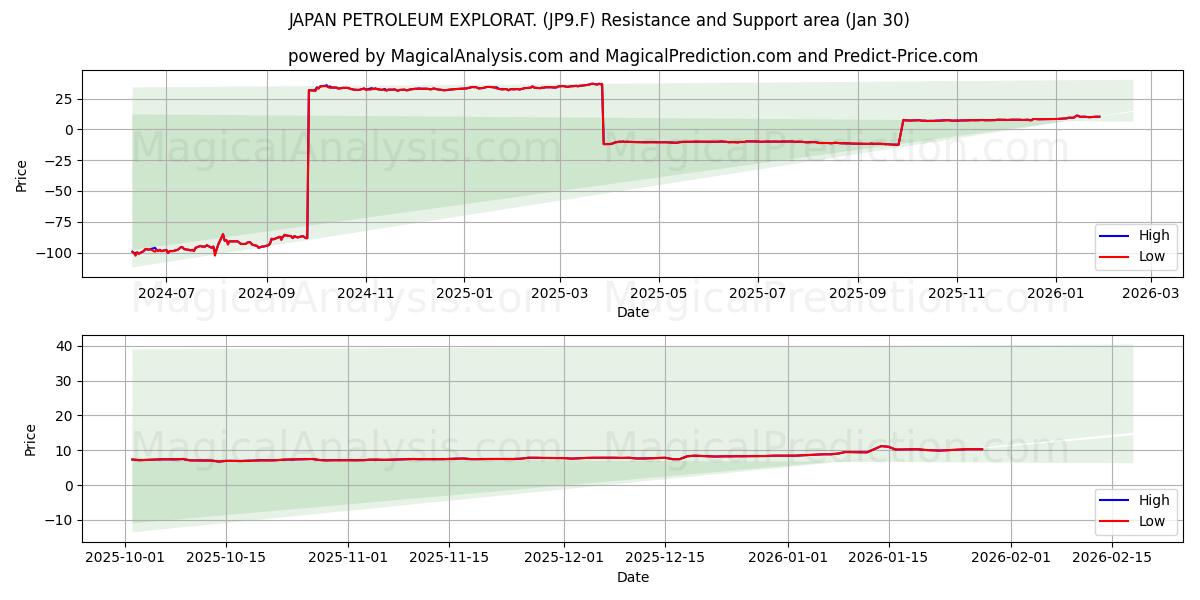Screen dimensions: 1200x600
Task: Click the '20' price tick in bottom chart
Action: pos(66,416)
